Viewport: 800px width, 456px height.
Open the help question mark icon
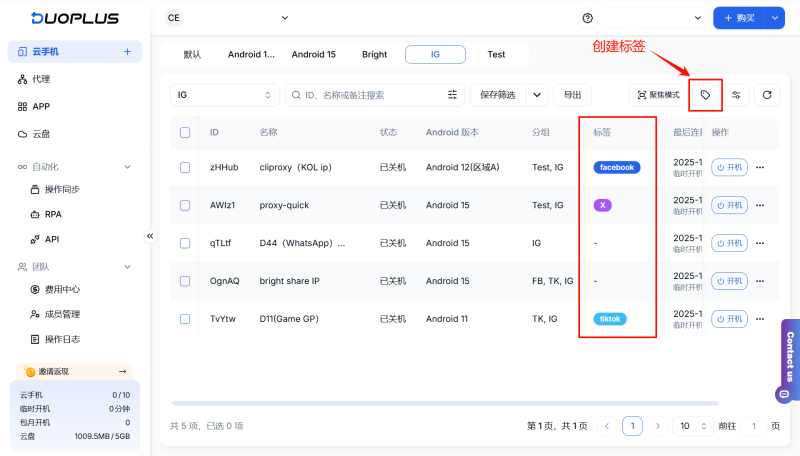coord(587,18)
